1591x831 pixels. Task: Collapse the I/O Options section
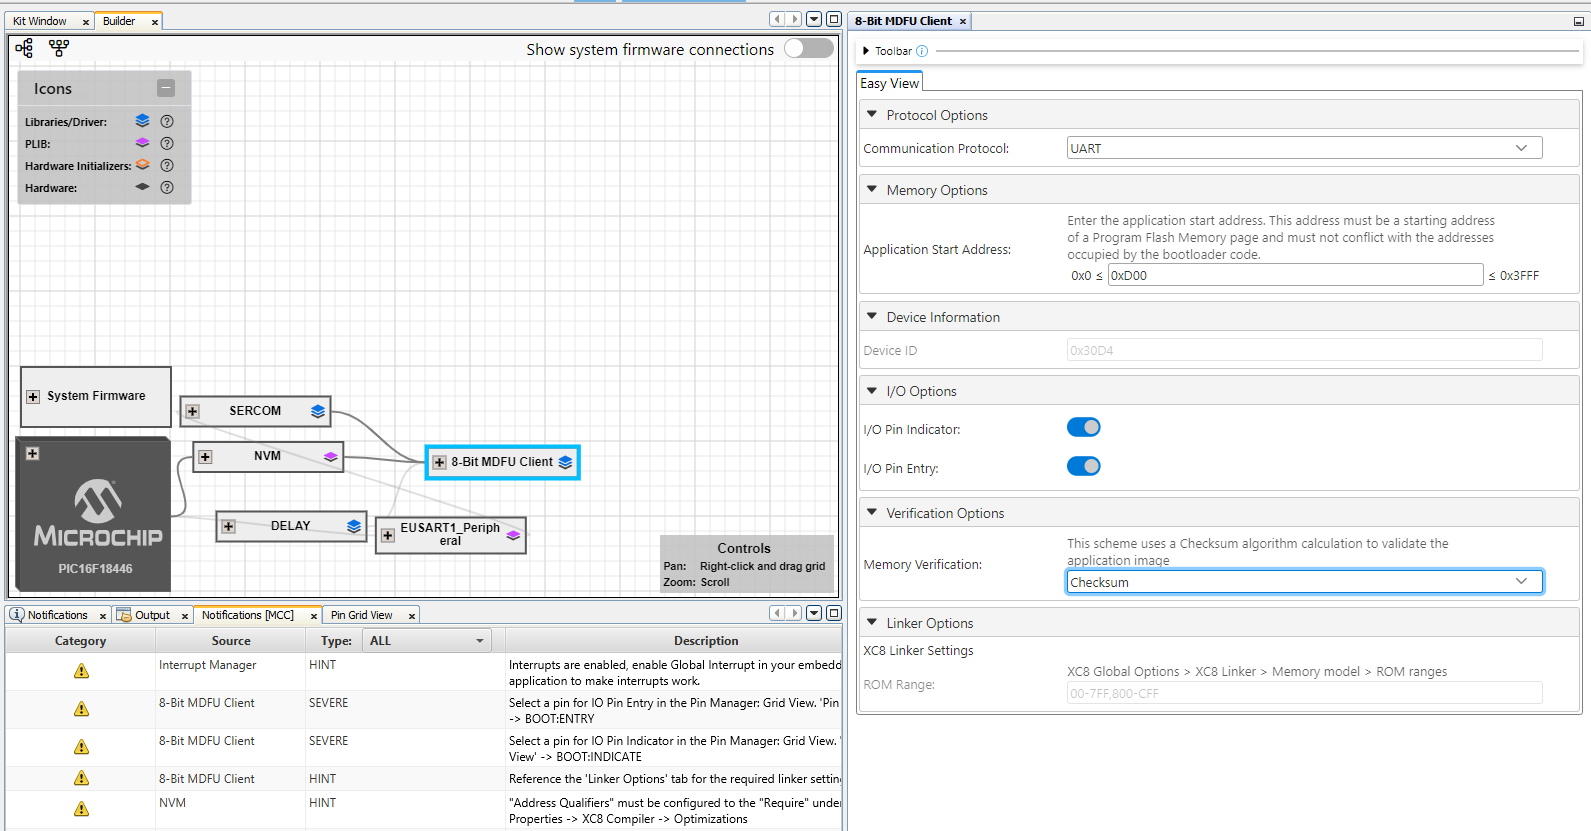[872, 391]
